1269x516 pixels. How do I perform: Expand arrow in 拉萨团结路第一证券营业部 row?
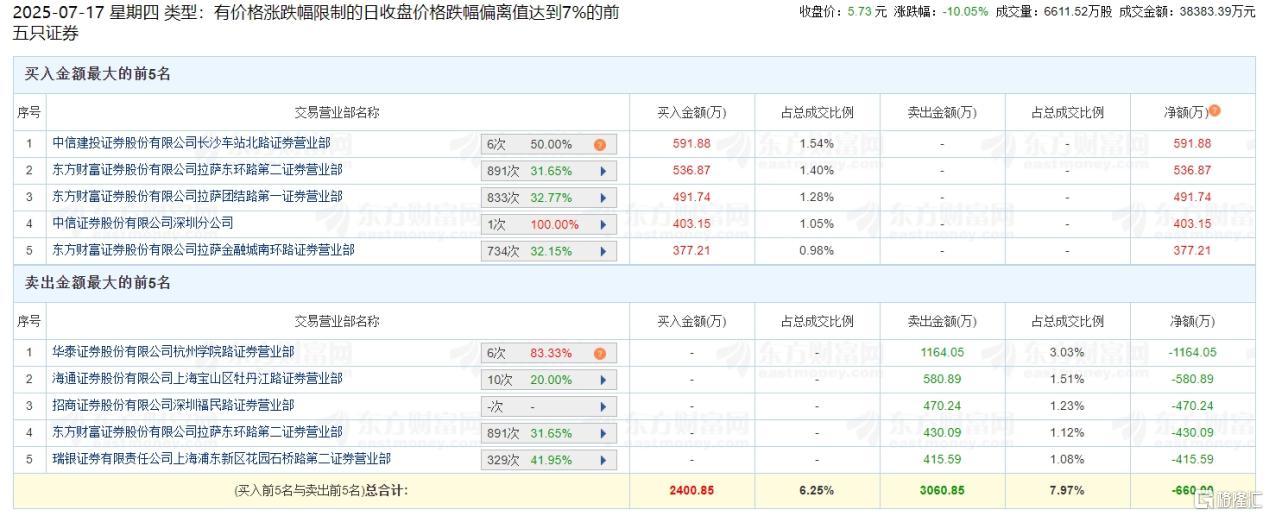pyautogui.click(x=603, y=197)
